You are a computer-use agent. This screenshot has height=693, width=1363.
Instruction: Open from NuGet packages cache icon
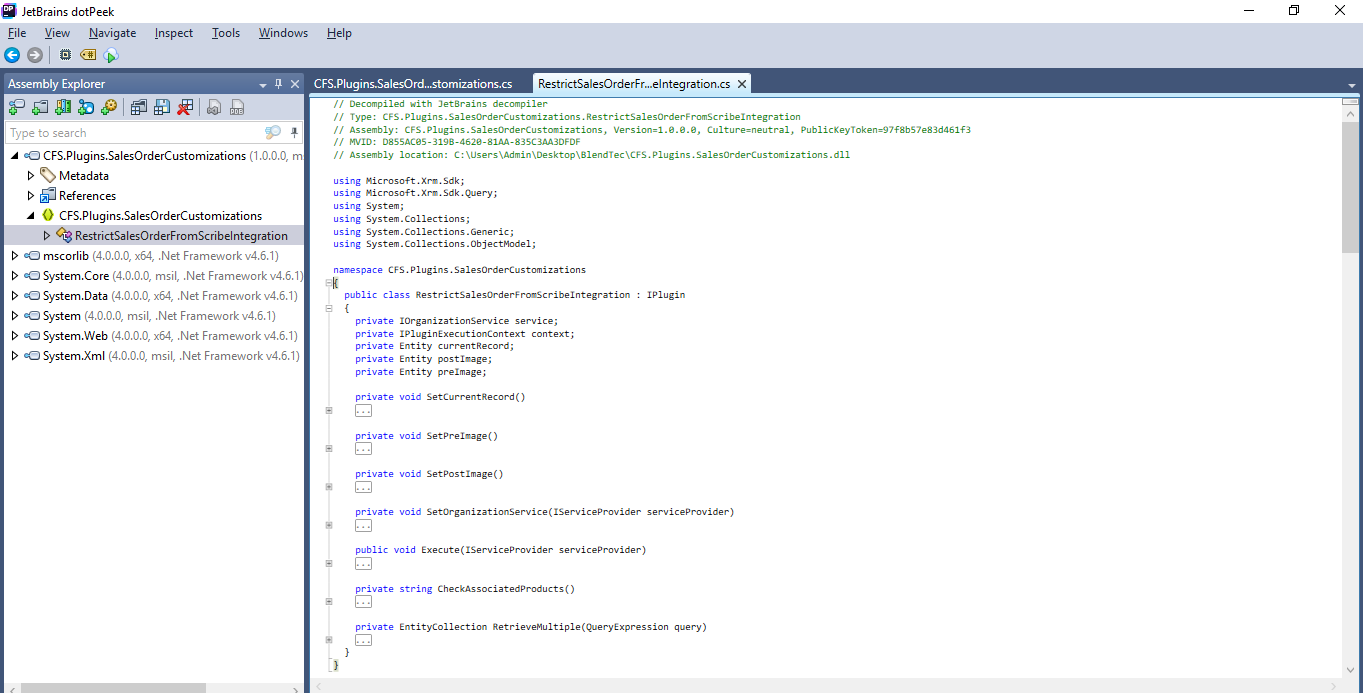(63, 107)
